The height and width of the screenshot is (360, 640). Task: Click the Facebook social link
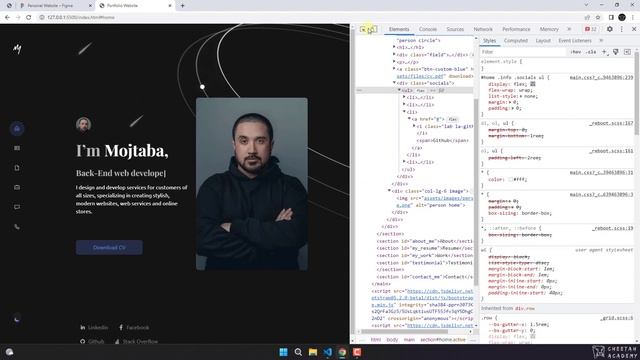pos(134,327)
